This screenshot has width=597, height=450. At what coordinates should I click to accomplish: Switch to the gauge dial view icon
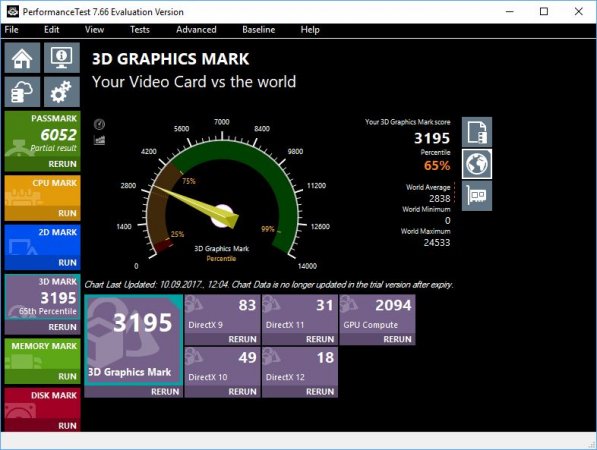(x=99, y=124)
